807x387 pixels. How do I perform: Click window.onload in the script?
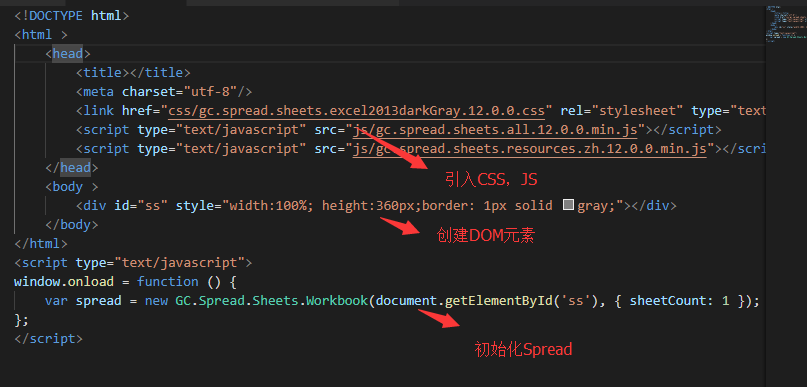tap(64, 282)
